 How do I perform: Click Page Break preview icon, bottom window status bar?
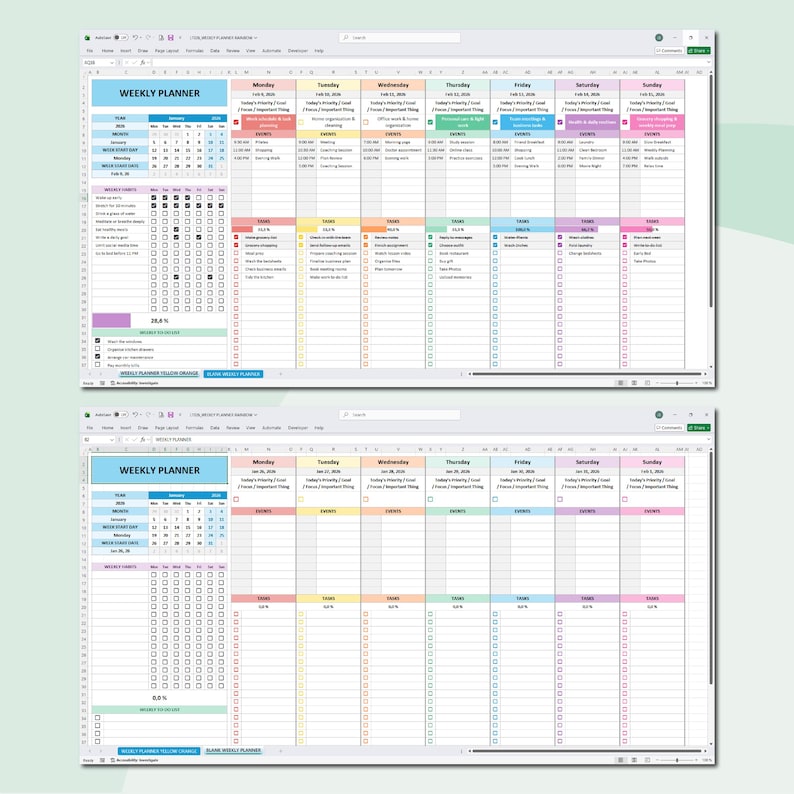click(x=647, y=760)
